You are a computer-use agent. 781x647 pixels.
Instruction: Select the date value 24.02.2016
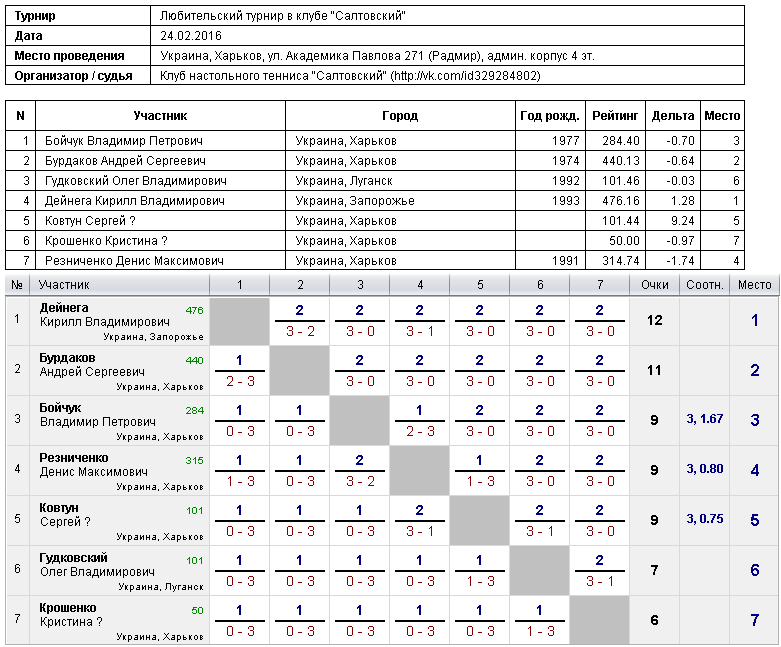[x=191, y=36]
